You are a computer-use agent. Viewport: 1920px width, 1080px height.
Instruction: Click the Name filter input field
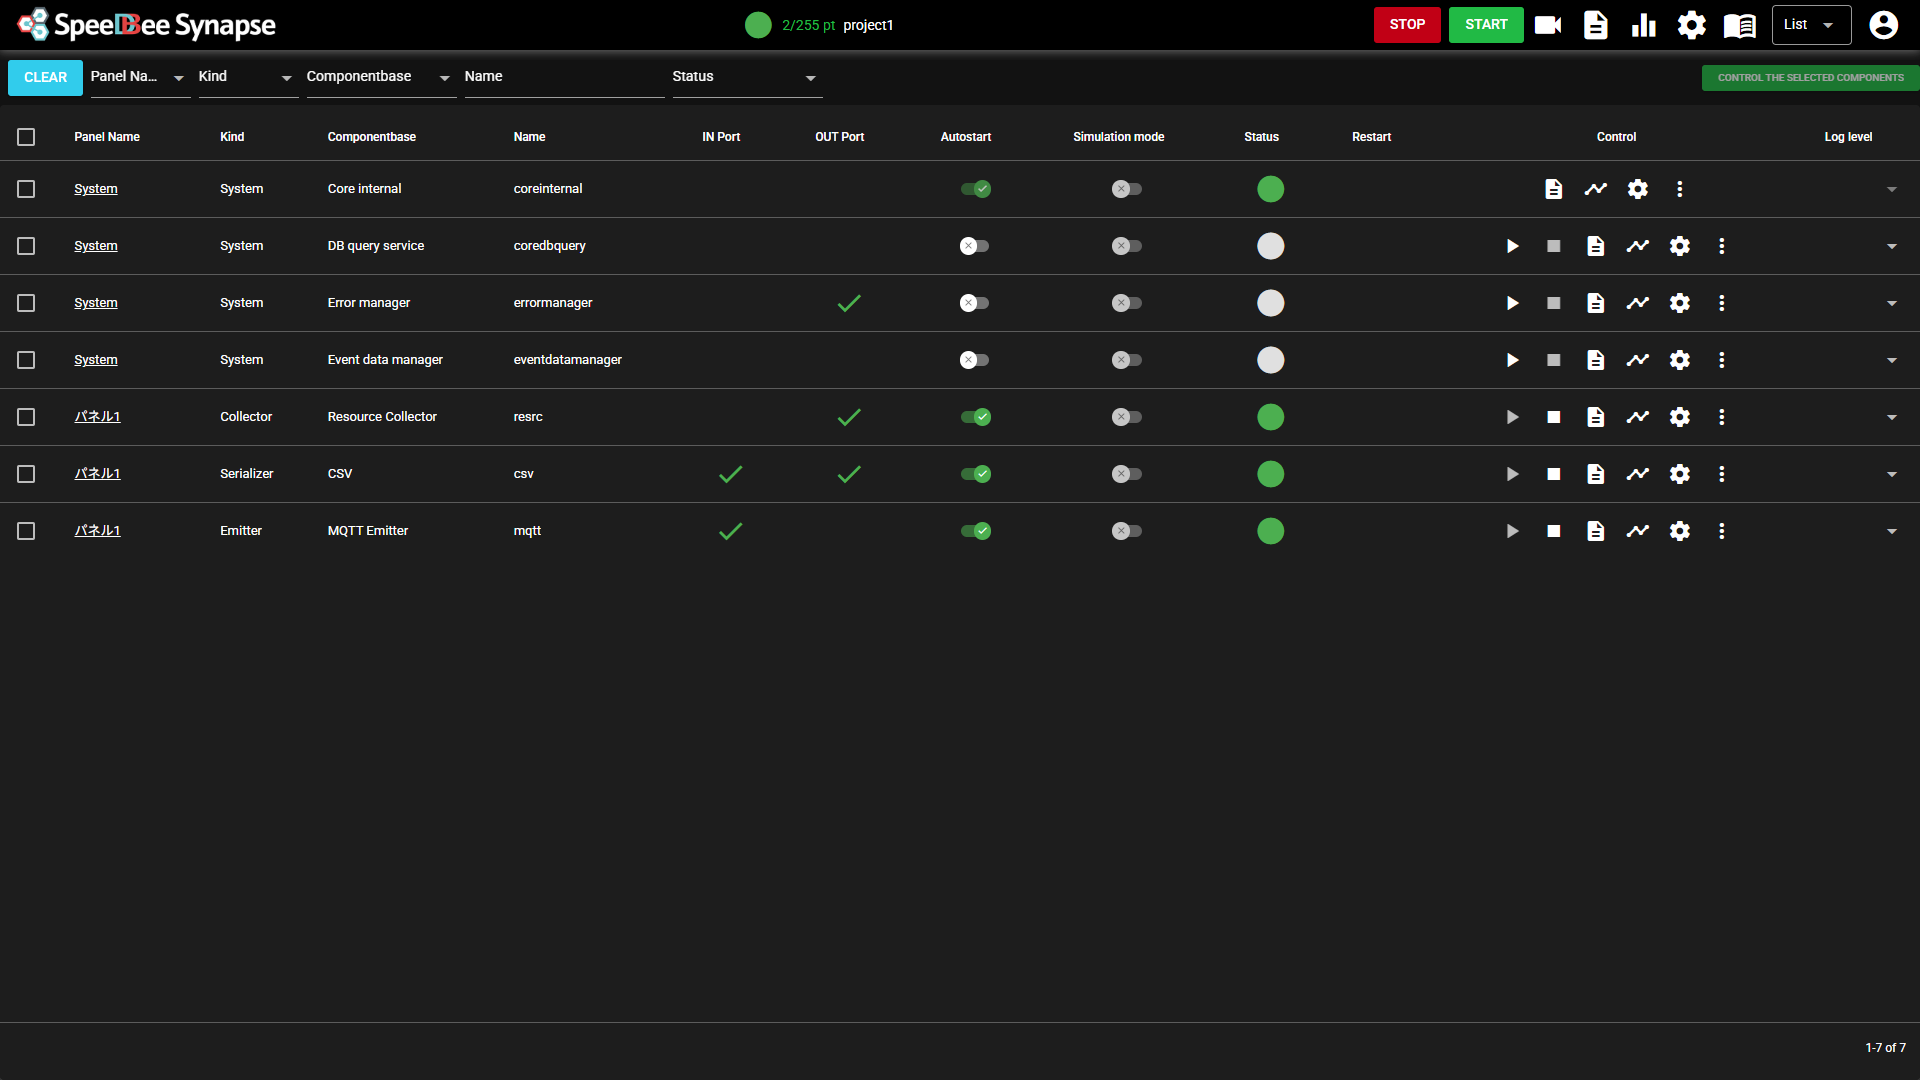(x=563, y=77)
